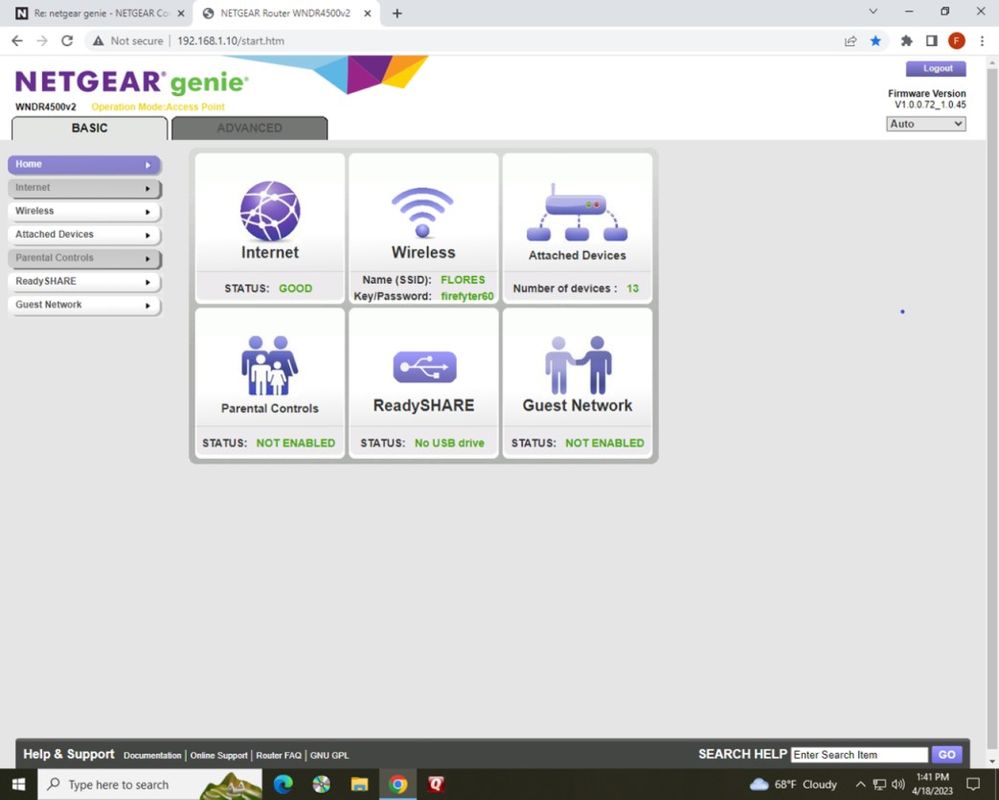999x800 pixels.
Task: Bookmark this page with the star icon
Action: point(874,41)
